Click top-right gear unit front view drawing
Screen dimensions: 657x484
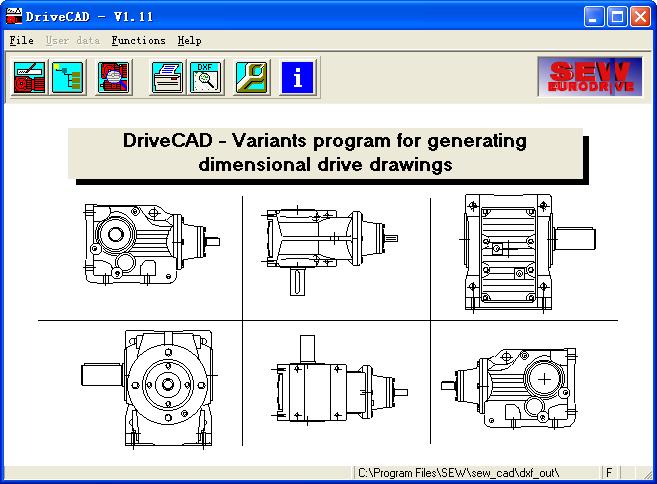coord(528,253)
